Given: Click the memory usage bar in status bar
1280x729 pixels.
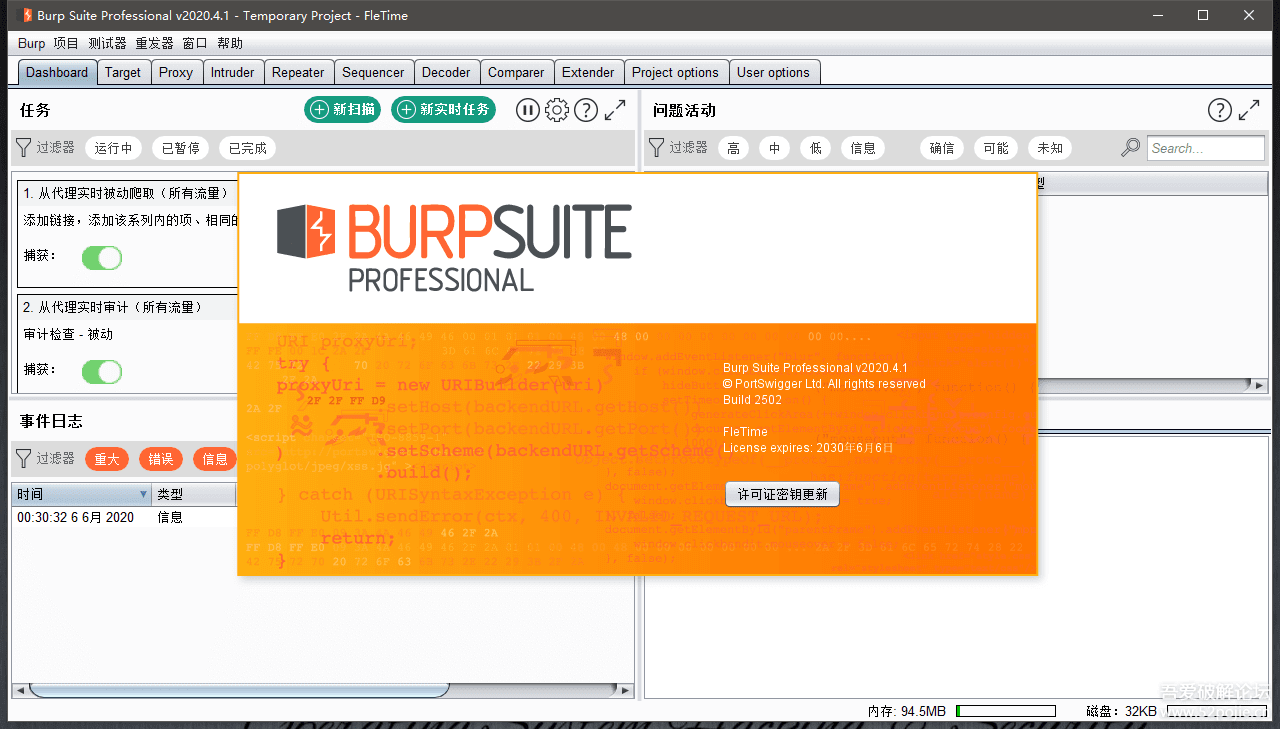Looking at the screenshot, I should (x=1006, y=711).
